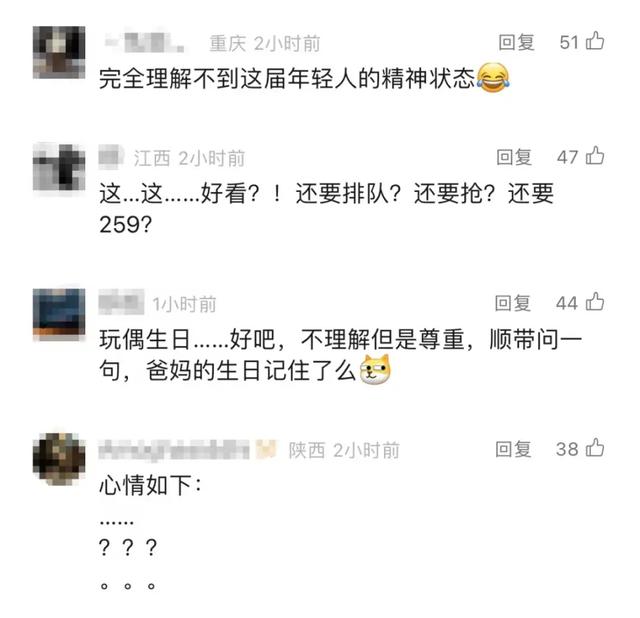Like the Jiangxi comment with 47 likes
Viewport: 640px width, 618px height.
pos(595,156)
